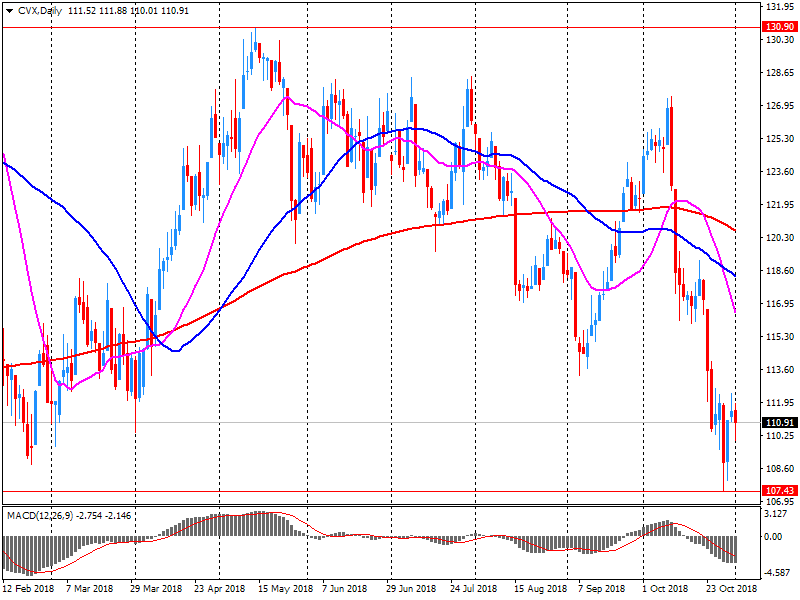Image resolution: width=800 pixels, height=600 pixels.
Task: Click 121.95 on the price axis
Action: pyautogui.click(x=778, y=205)
